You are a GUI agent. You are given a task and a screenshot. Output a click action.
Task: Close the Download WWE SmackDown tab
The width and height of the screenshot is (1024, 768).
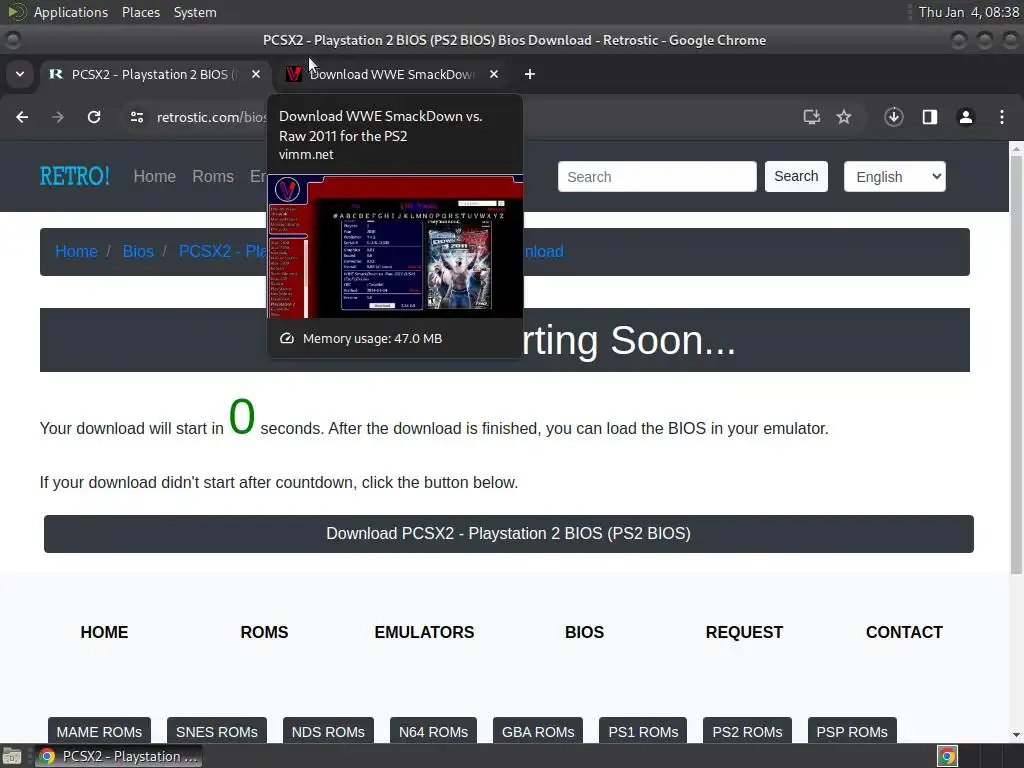494,74
